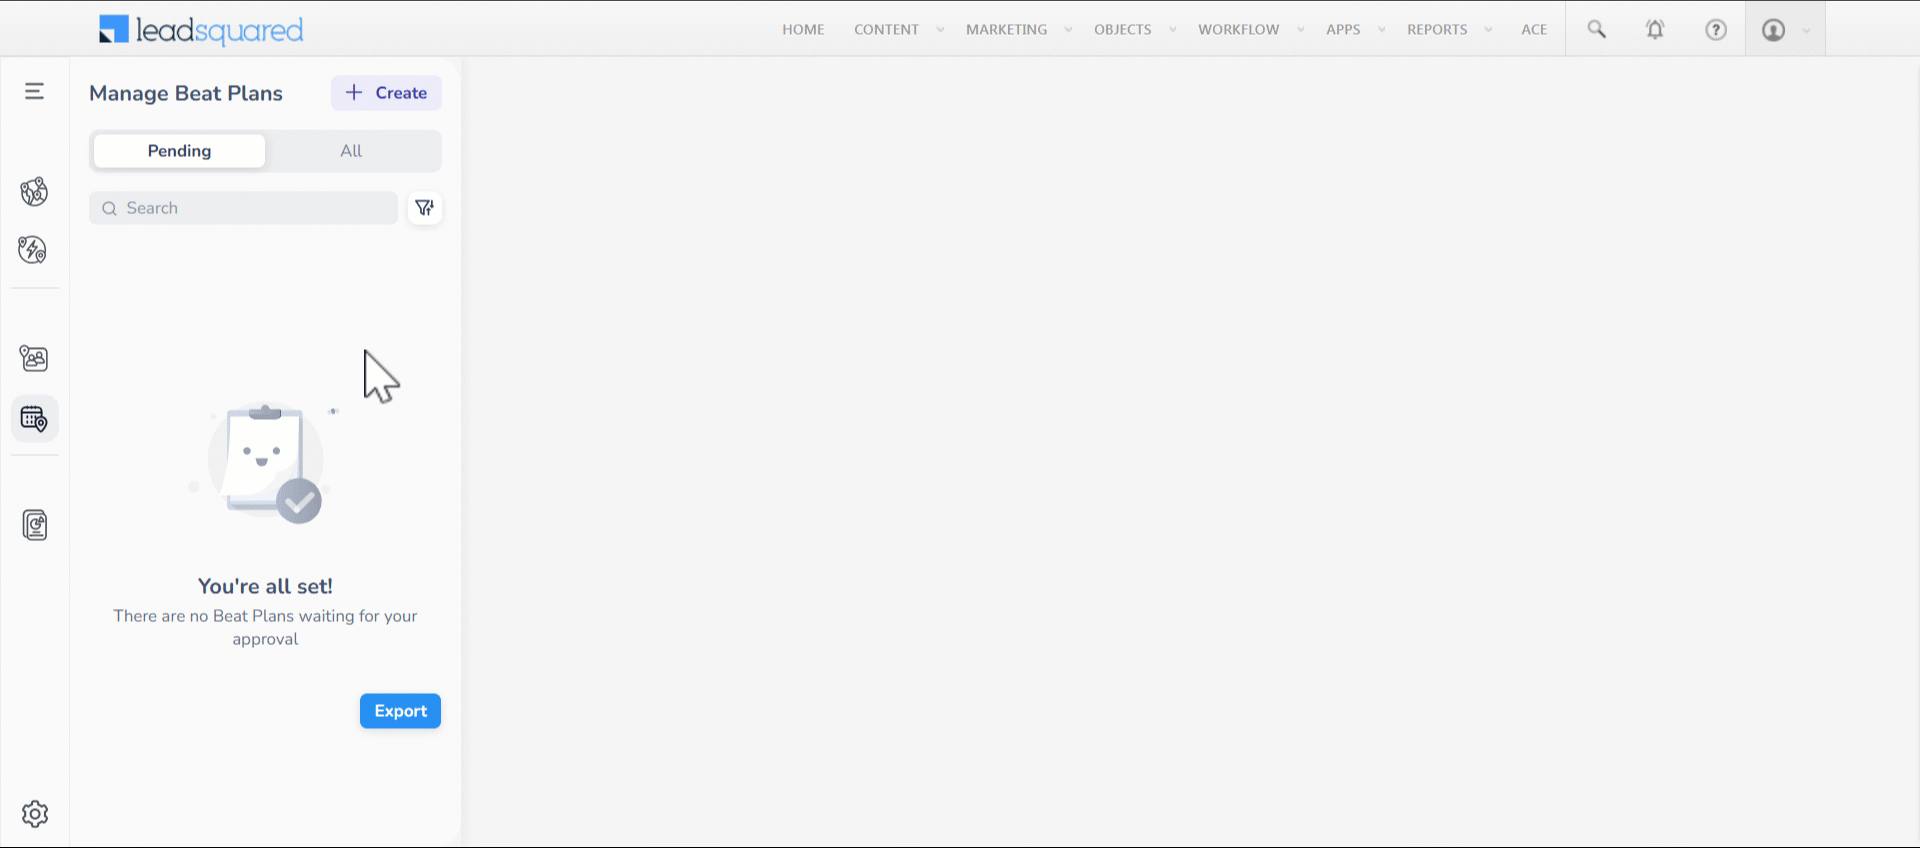Open the Beat Plans calendar sidebar icon
This screenshot has width=1920, height=848.
[34, 419]
